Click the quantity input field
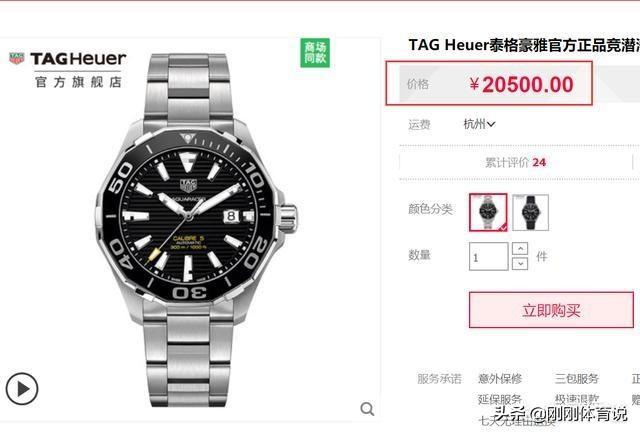 pos(489,256)
